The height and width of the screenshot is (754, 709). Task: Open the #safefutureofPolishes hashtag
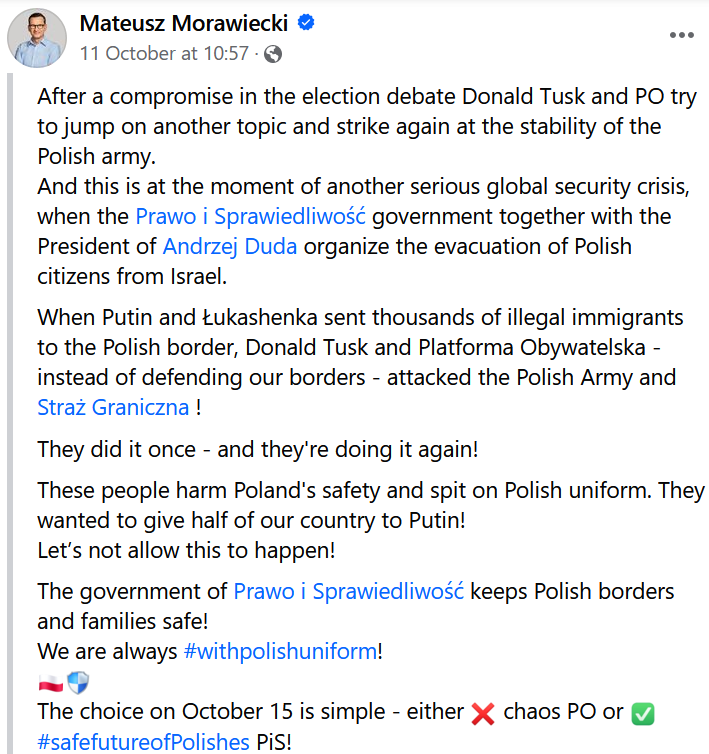143,742
